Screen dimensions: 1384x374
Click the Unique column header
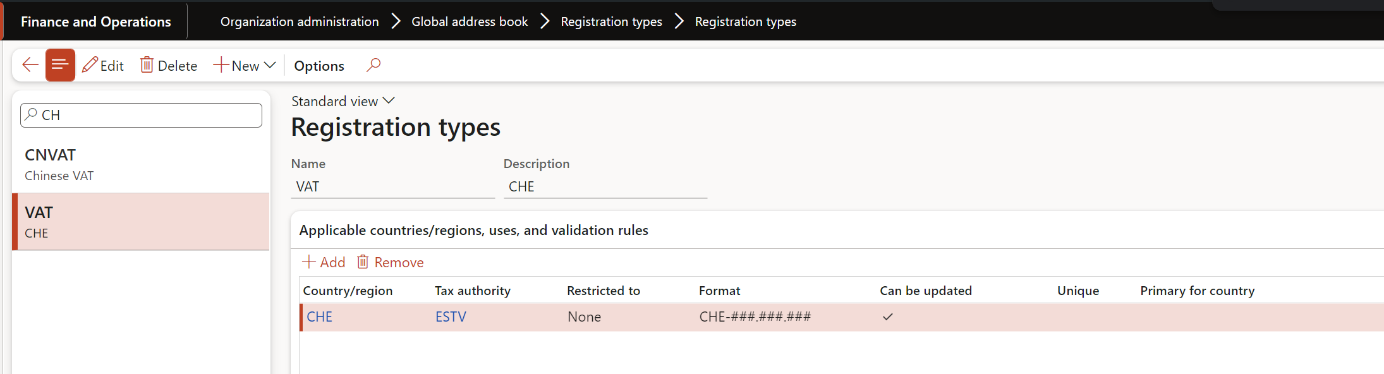click(1078, 290)
